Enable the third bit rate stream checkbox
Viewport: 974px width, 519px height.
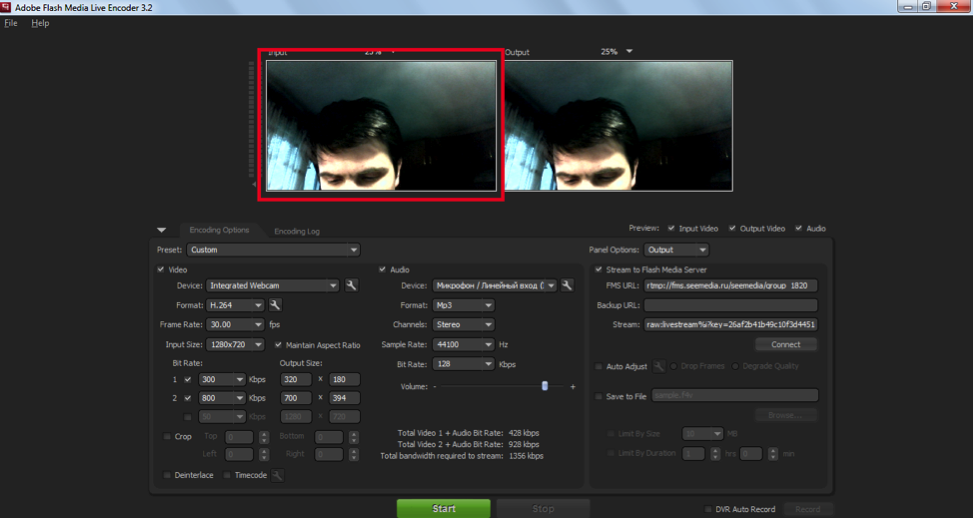(x=188, y=417)
